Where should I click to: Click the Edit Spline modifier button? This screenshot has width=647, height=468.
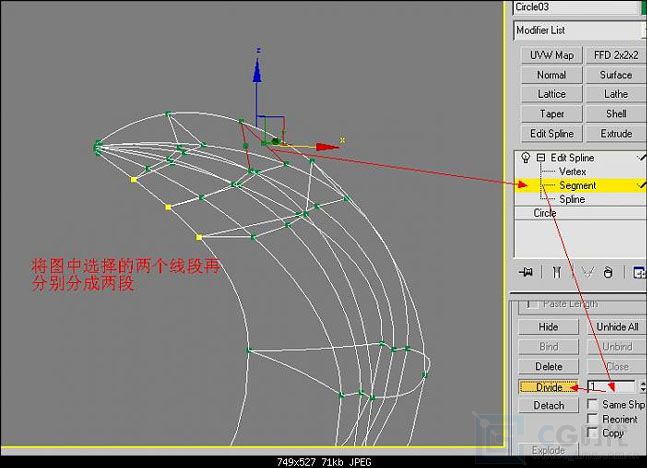(552, 134)
